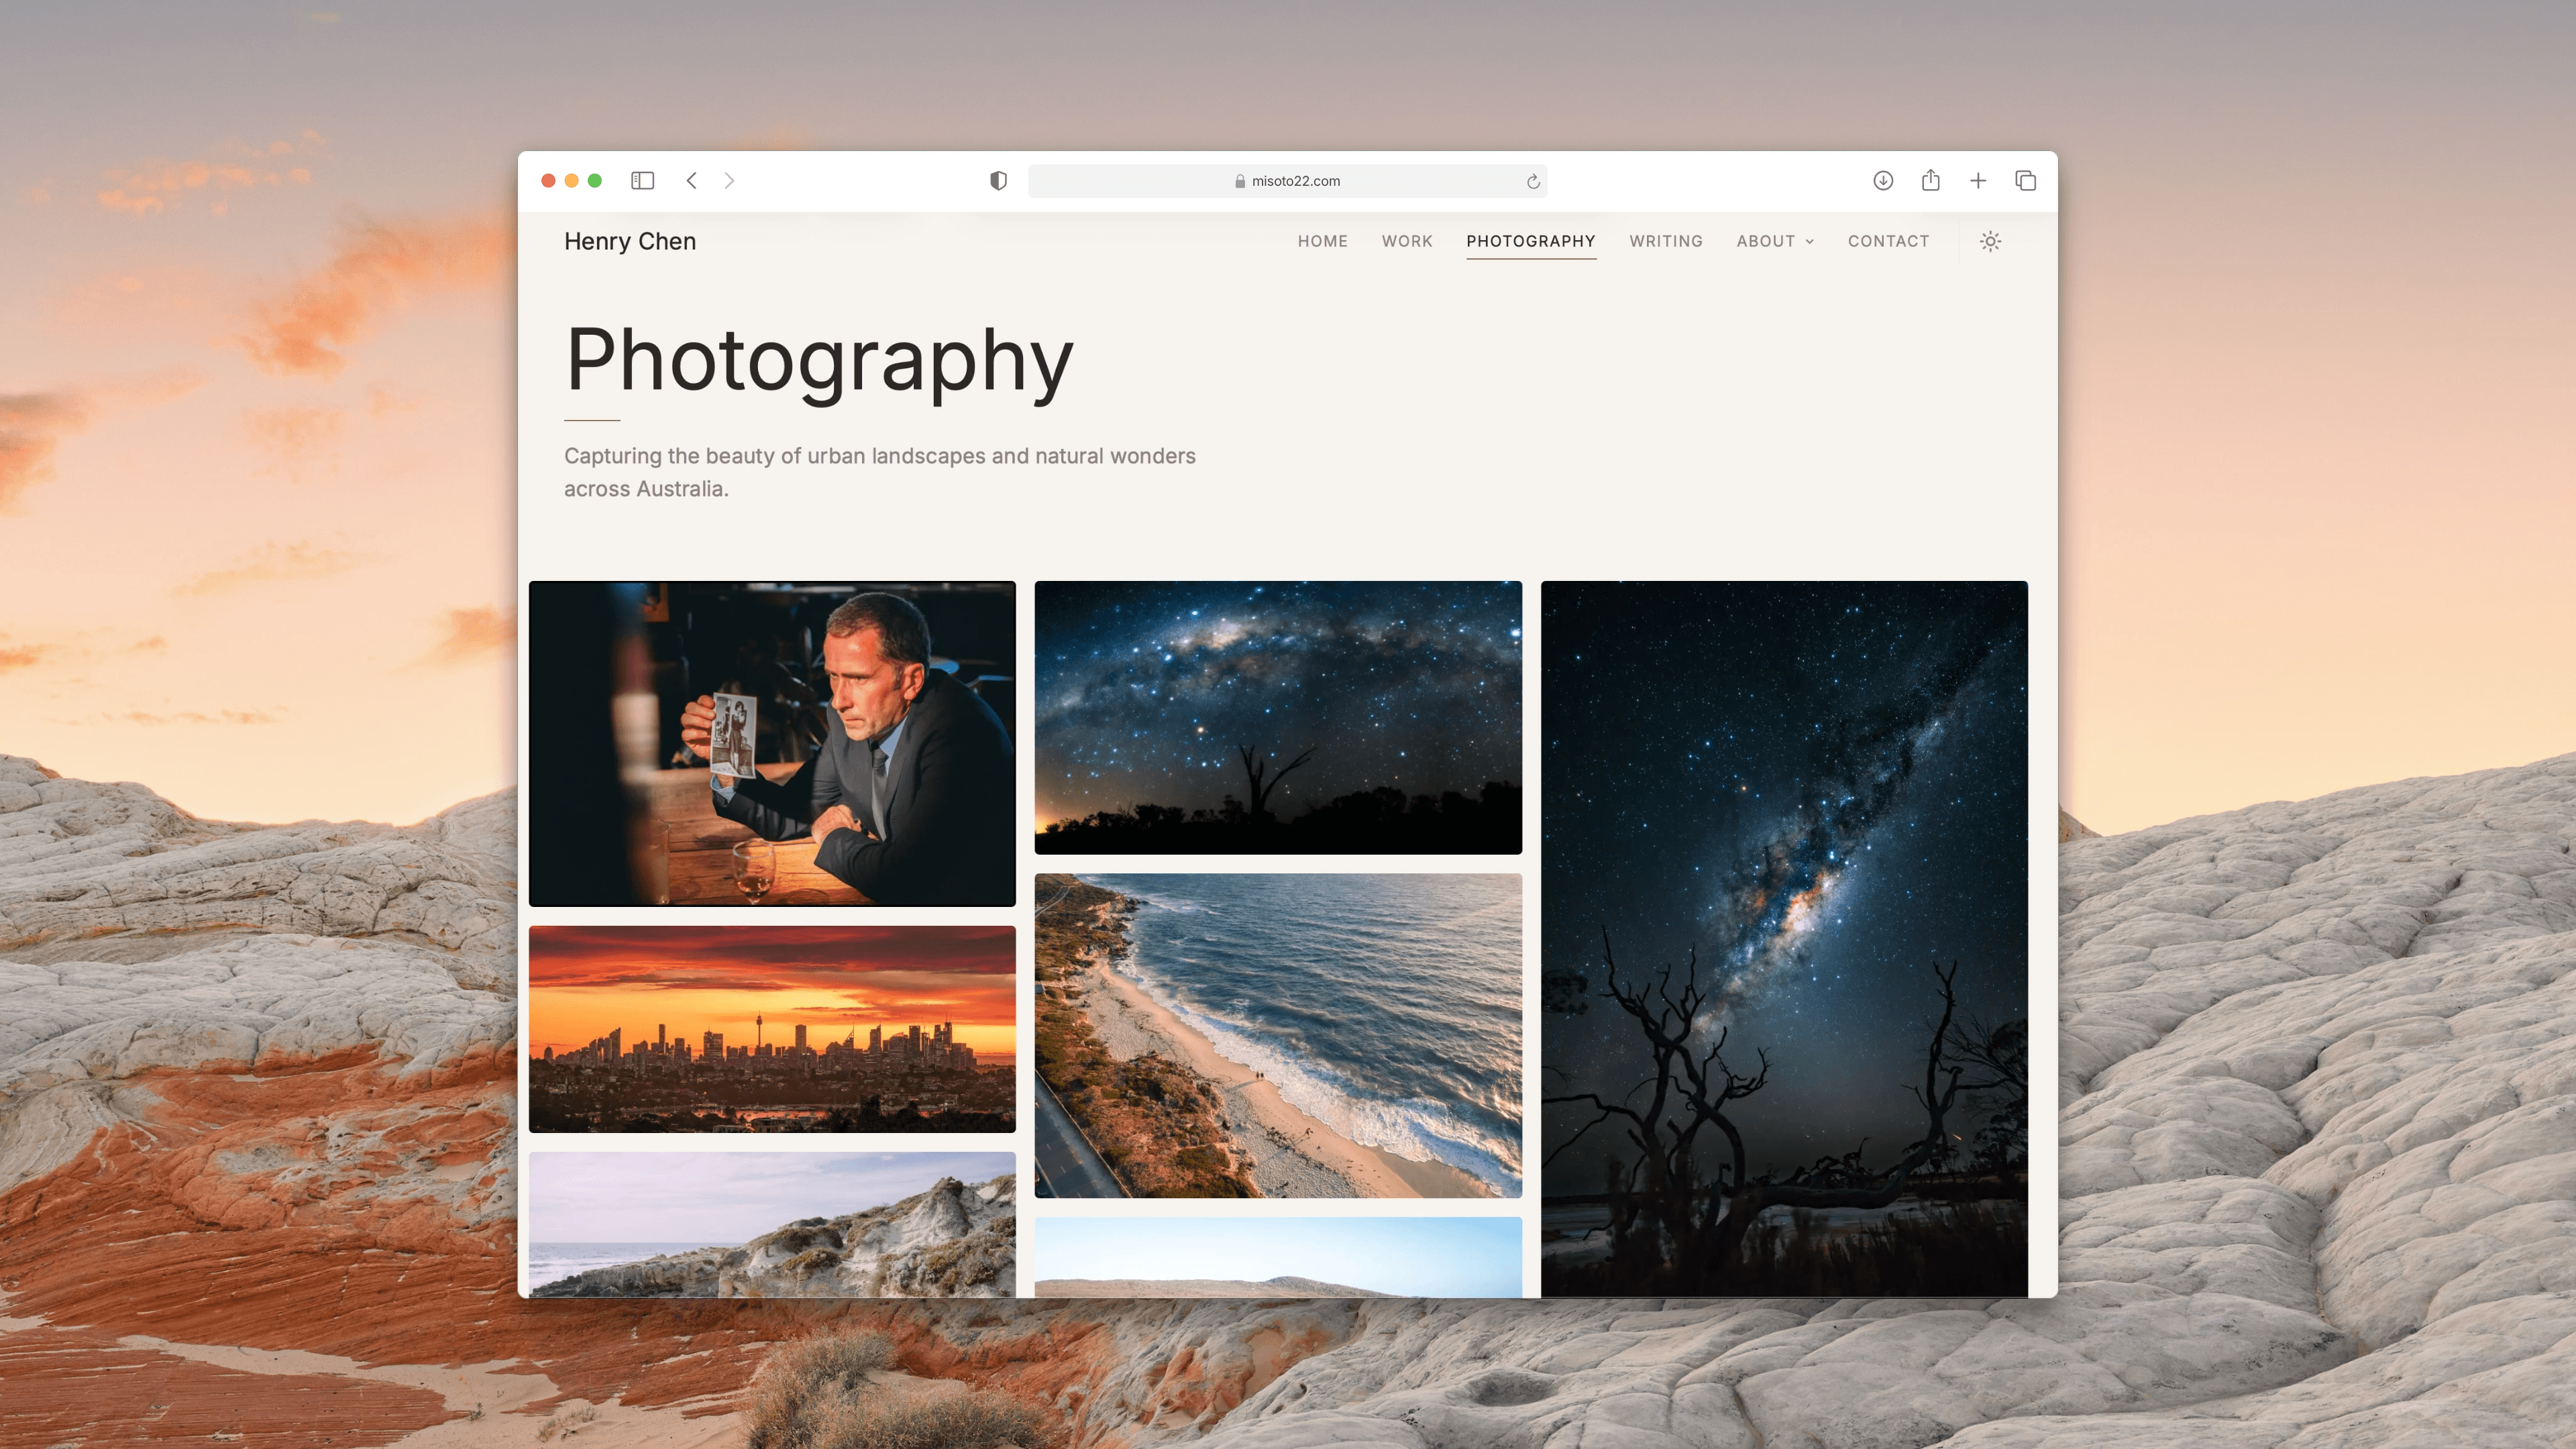Open the ABOUT chevron menu
The image size is (2576, 1449).
tap(1808, 241)
